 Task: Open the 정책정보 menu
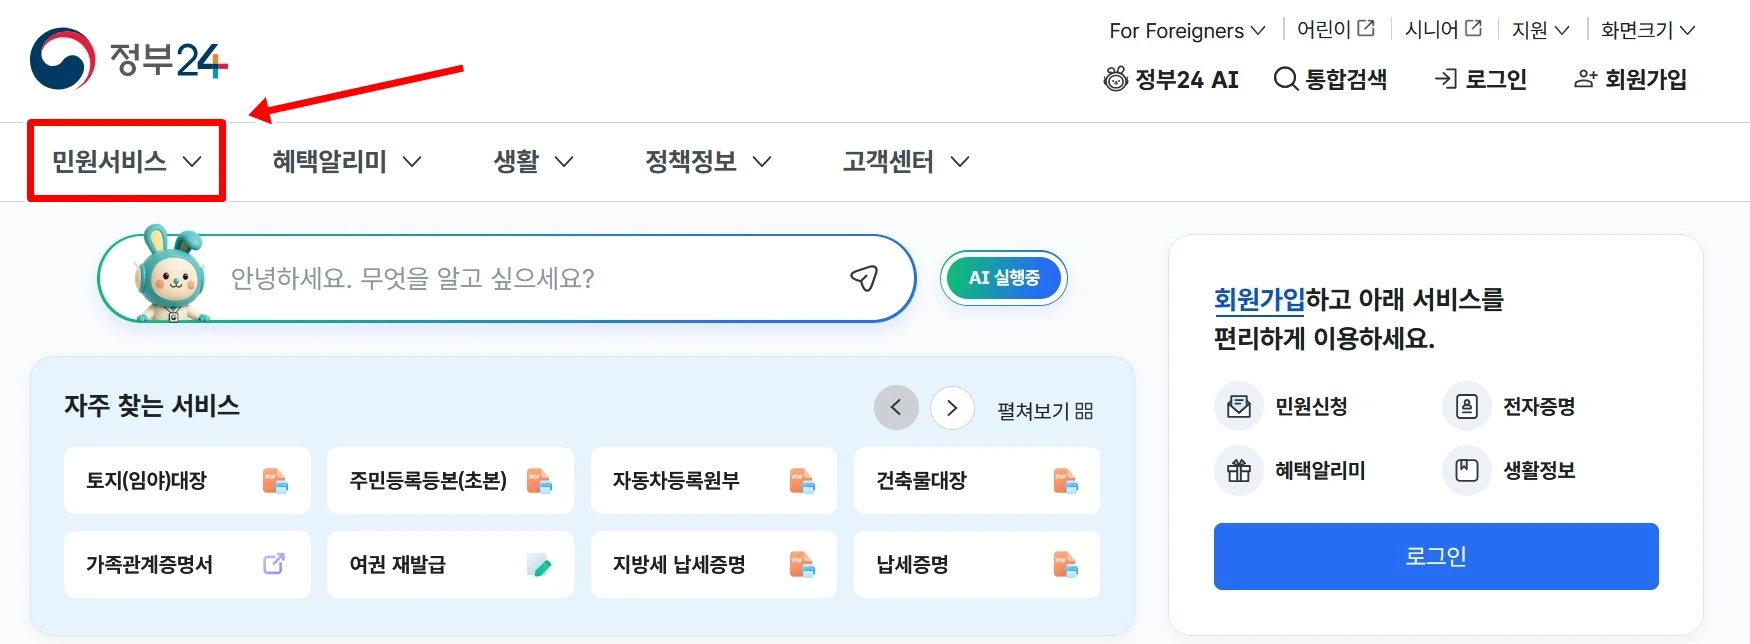click(x=708, y=161)
